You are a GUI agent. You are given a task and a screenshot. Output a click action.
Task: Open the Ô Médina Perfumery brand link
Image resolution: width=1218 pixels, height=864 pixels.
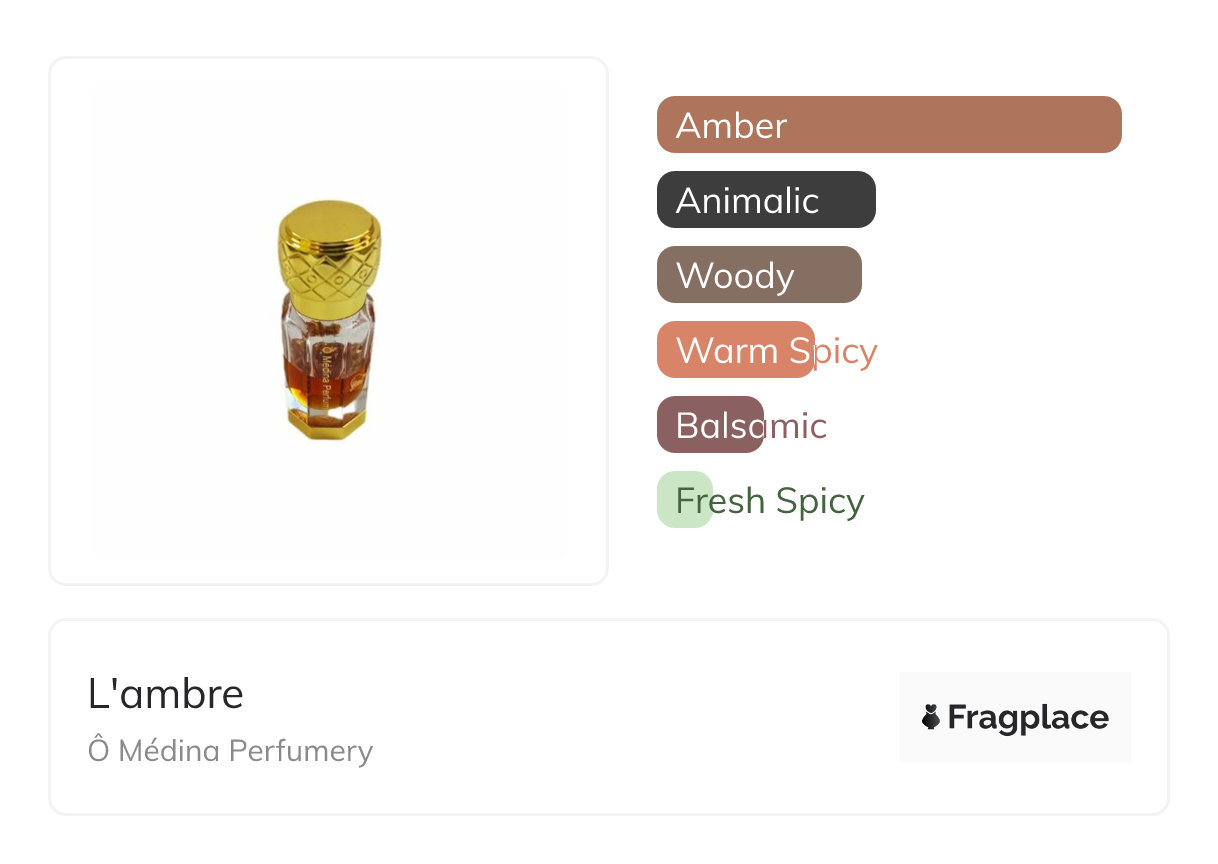click(x=230, y=750)
